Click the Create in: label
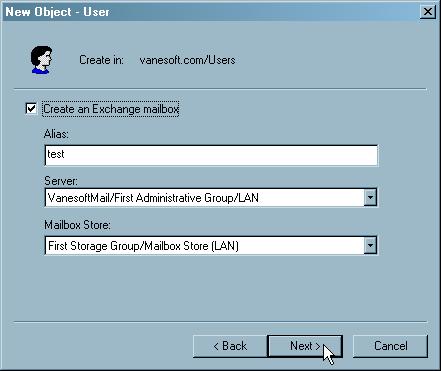This screenshot has height=371, width=441. click(x=101, y=60)
